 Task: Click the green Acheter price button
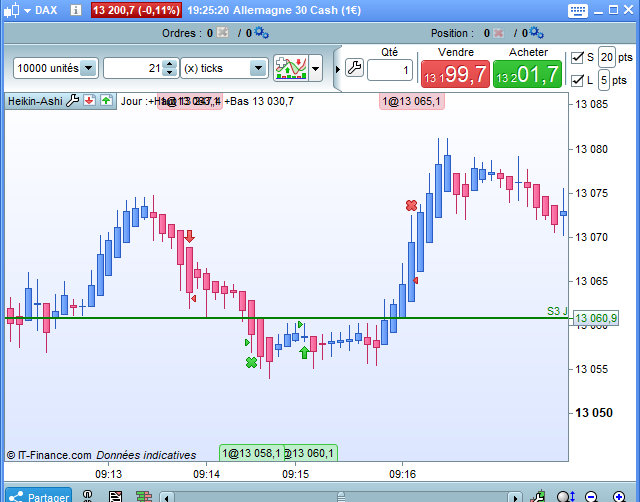pos(527,74)
